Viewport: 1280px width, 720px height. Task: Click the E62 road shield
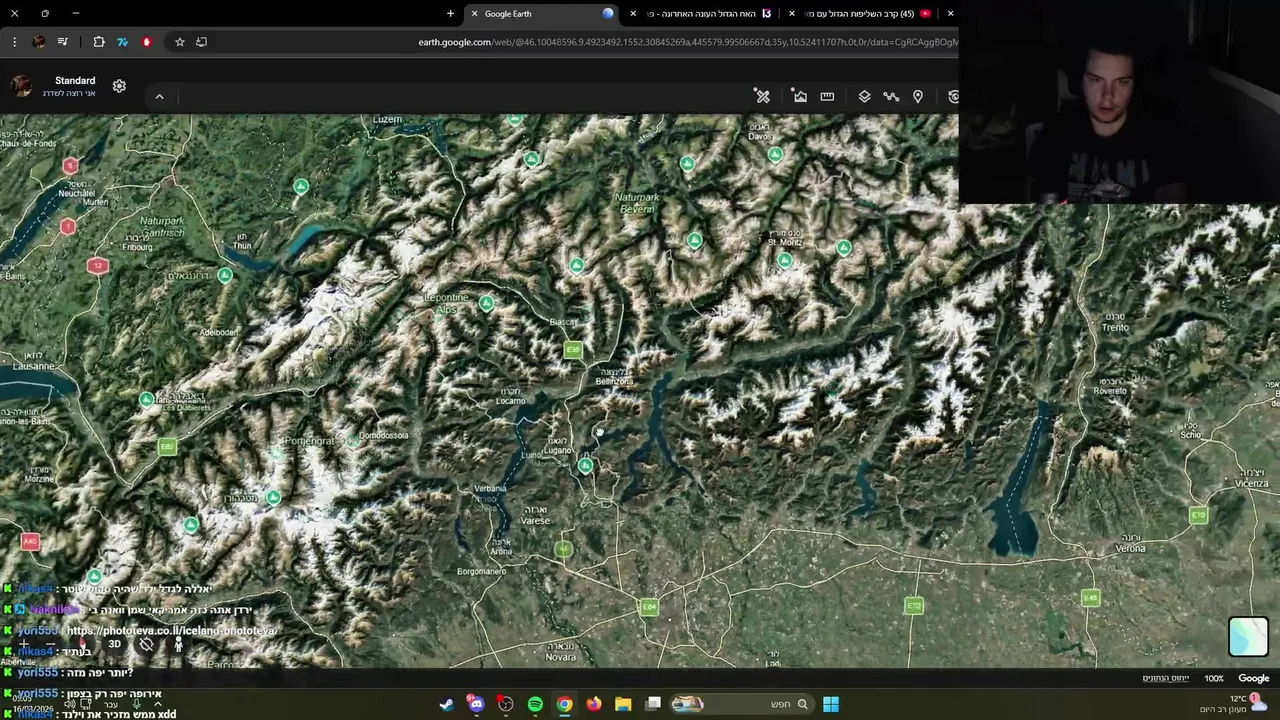pyautogui.click(x=167, y=446)
